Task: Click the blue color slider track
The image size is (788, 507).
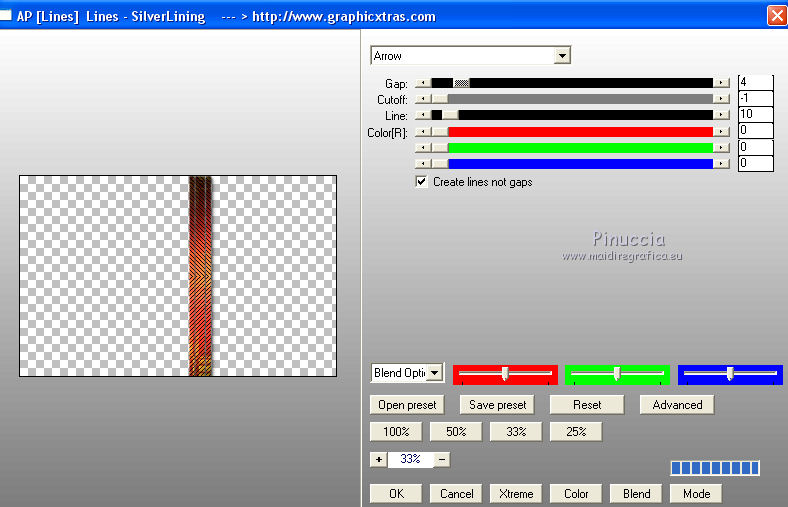Action: [572, 163]
